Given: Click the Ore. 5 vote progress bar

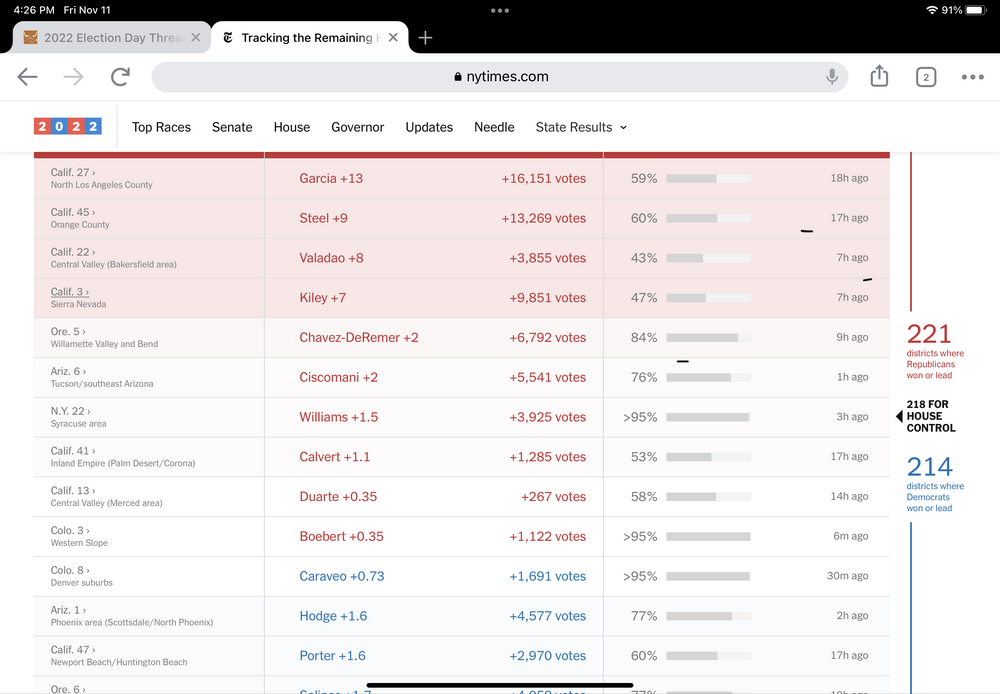Looking at the screenshot, I should click(708, 338).
